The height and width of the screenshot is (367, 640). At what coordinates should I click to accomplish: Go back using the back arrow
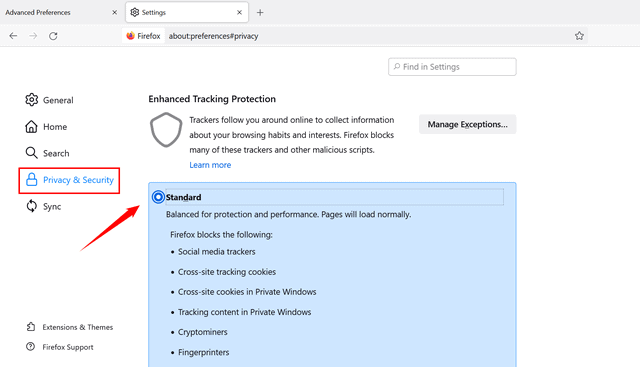pos(13,36)
